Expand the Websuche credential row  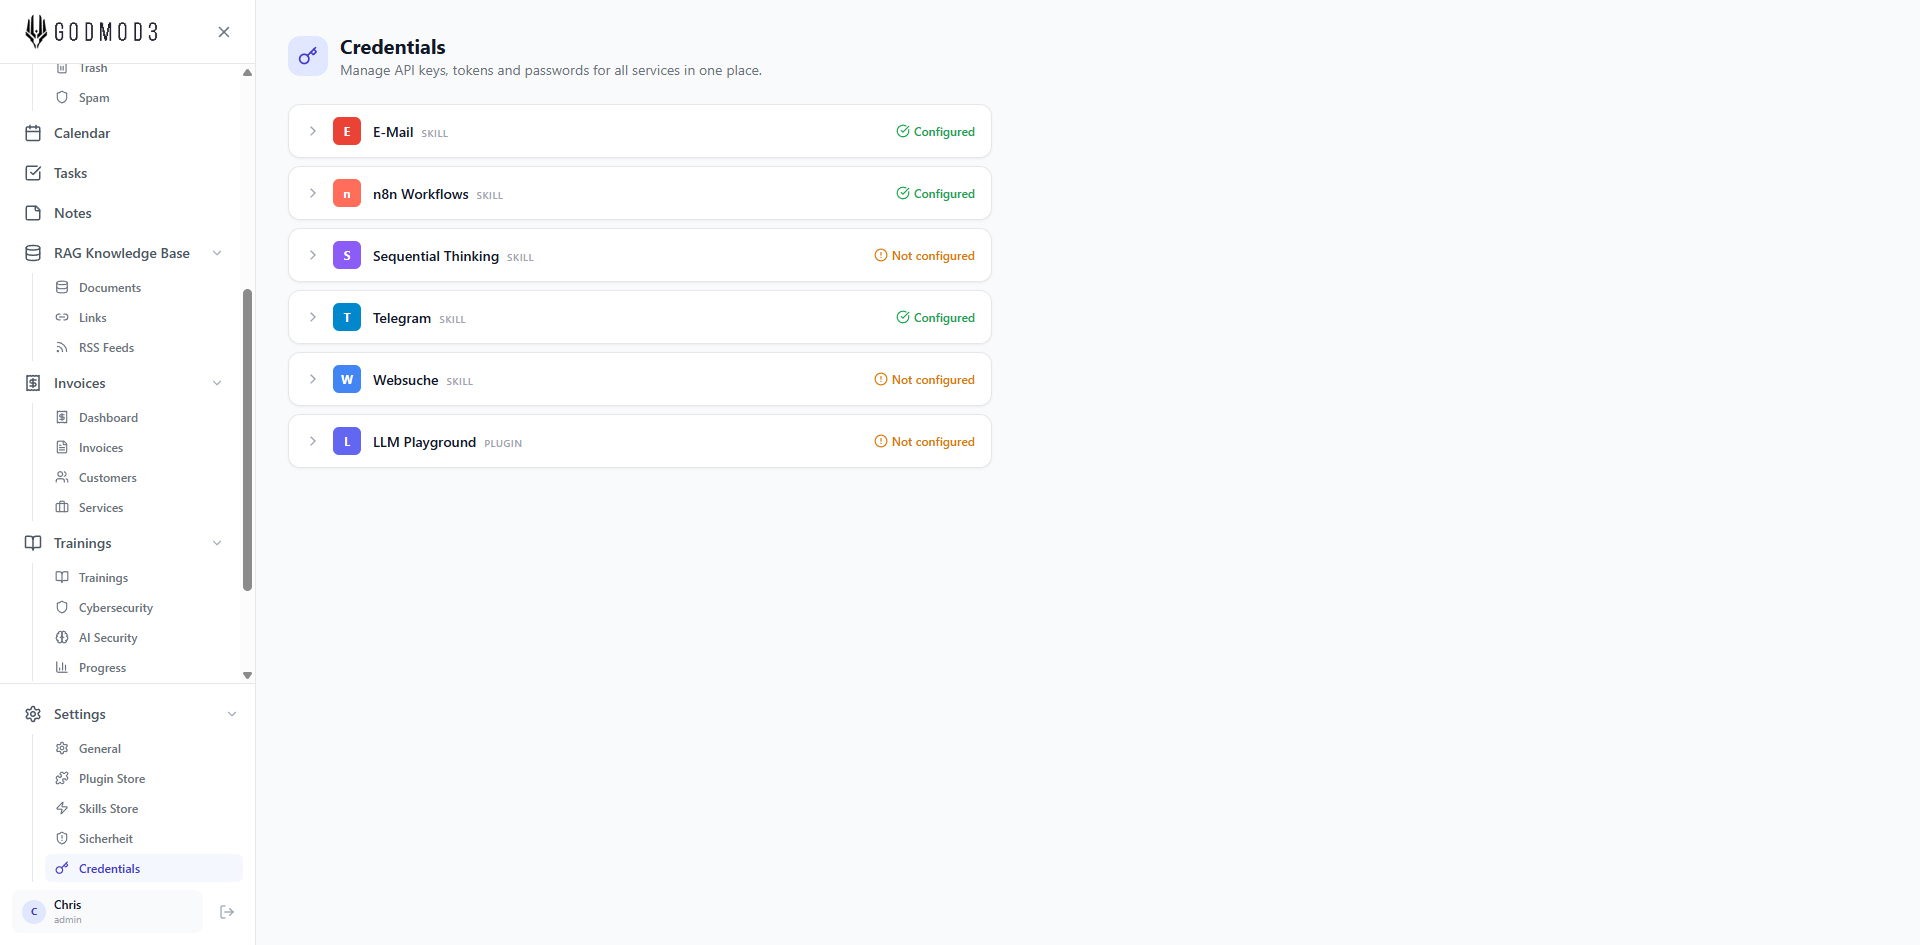[x=313, y=380]
